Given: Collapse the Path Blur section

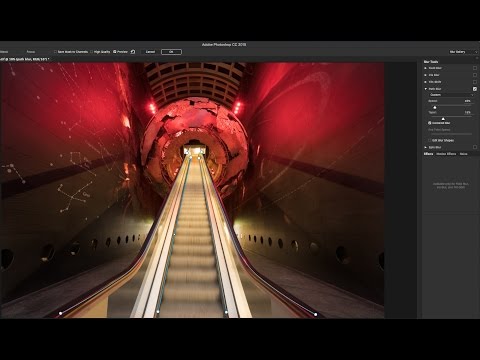Looking at the screenshot, I should (425, 89).
